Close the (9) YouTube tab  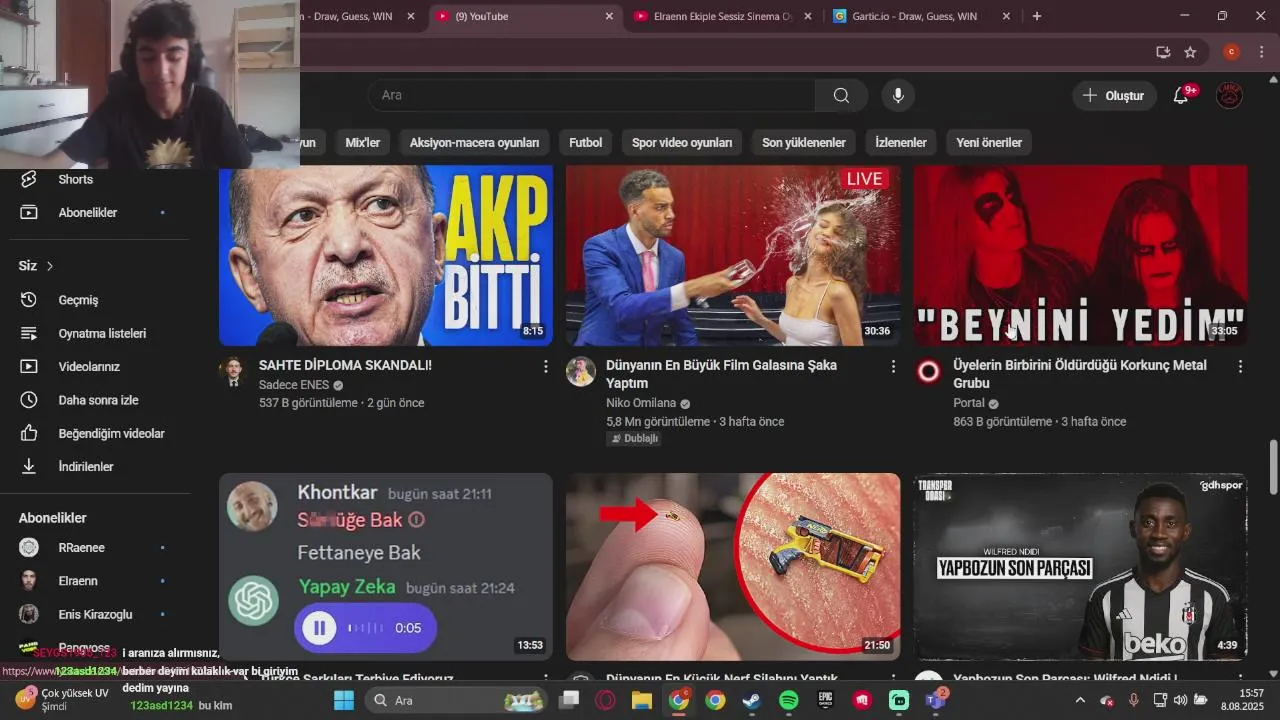click(609, 16)
